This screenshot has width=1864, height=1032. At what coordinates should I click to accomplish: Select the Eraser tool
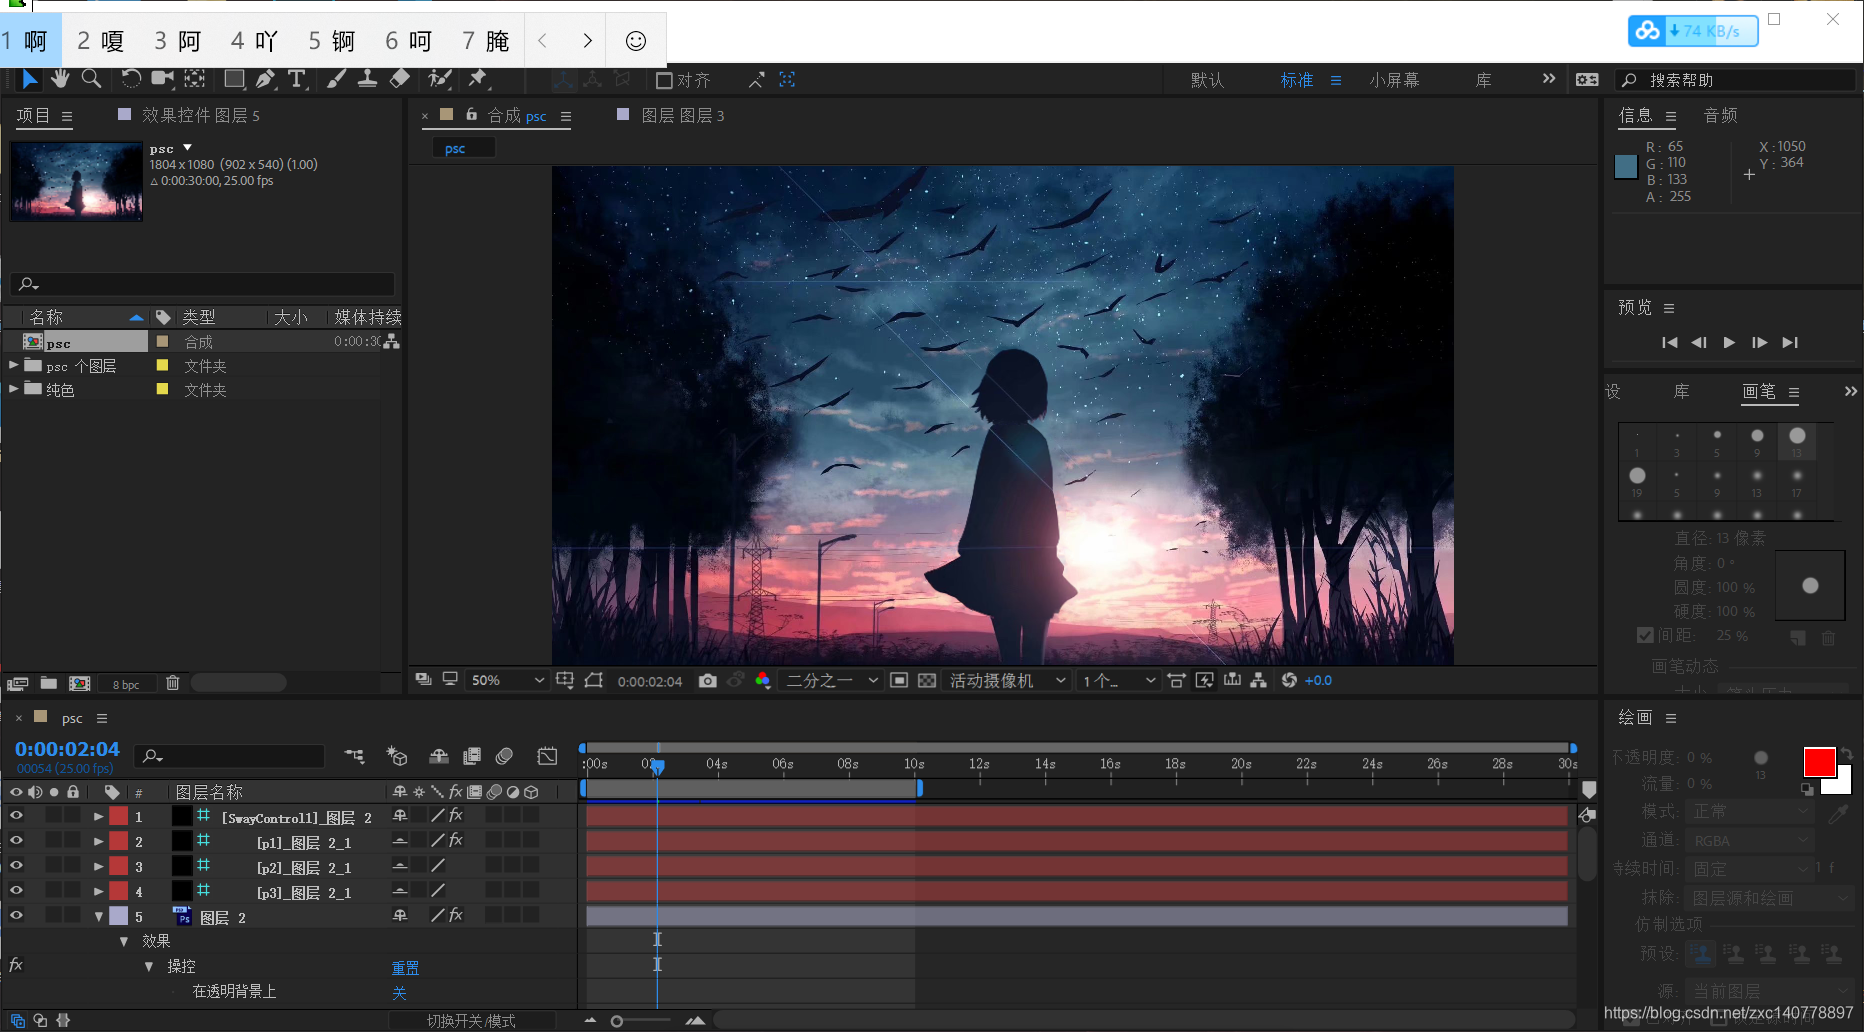(400, 79)
